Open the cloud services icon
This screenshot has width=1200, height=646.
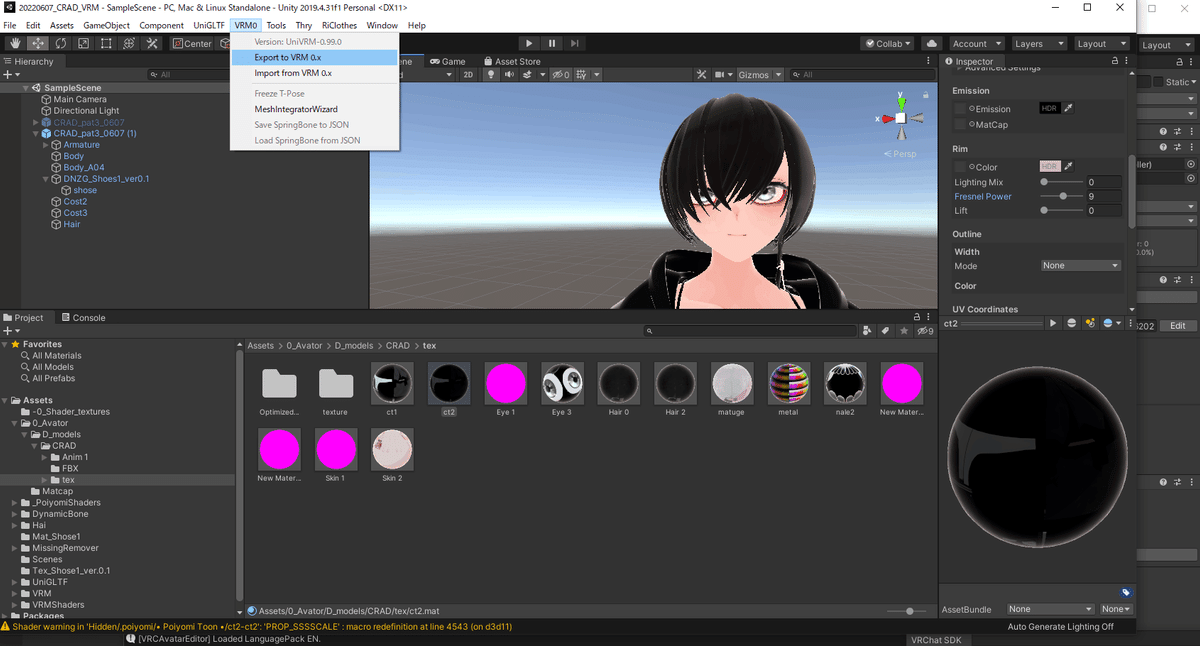pyautogui.click(x=931, y=43)
